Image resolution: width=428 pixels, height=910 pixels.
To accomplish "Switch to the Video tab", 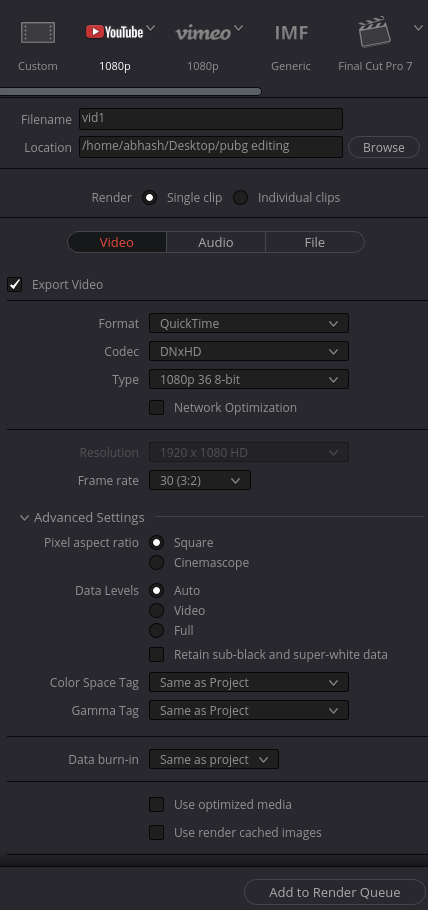I will pos(117,242).
